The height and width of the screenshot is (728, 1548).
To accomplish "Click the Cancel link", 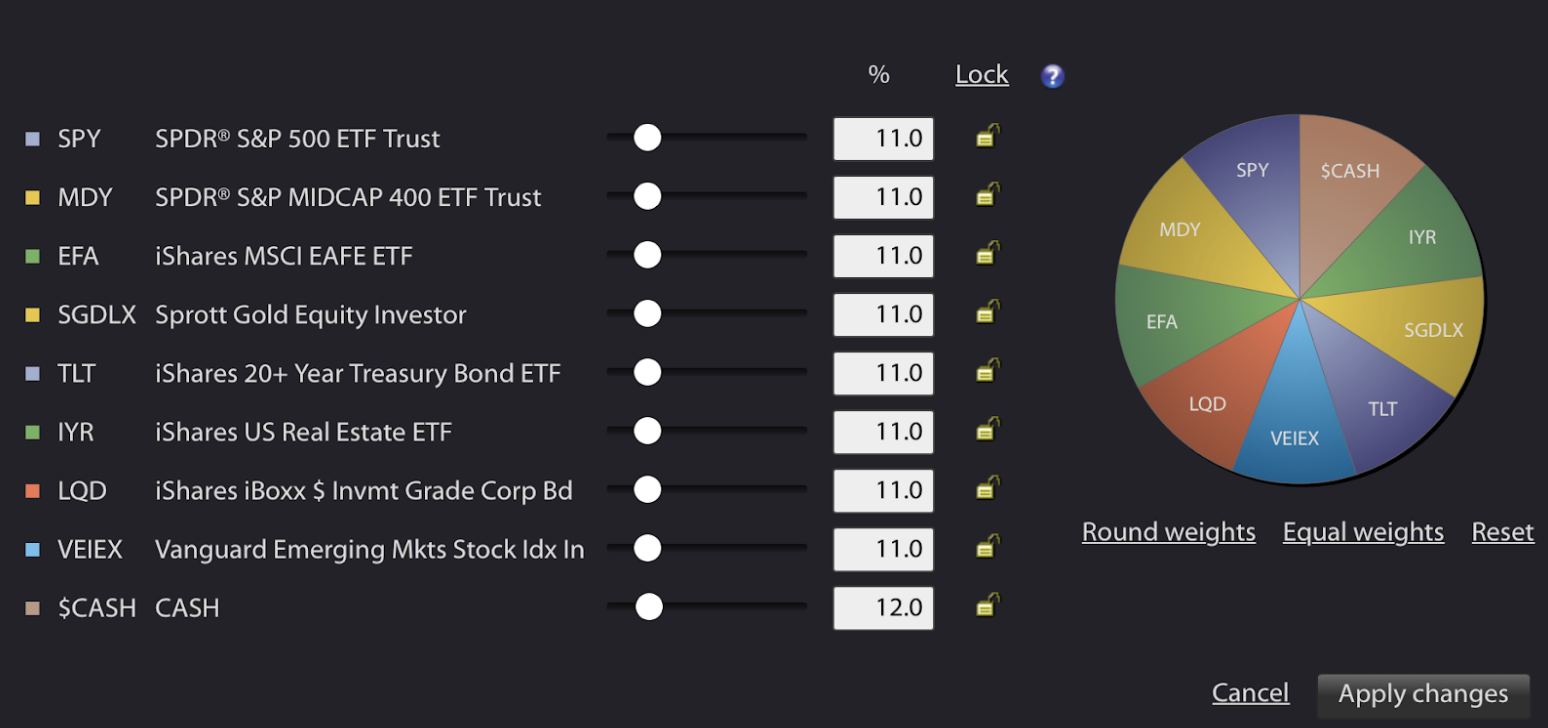I will coord(1250,693).
